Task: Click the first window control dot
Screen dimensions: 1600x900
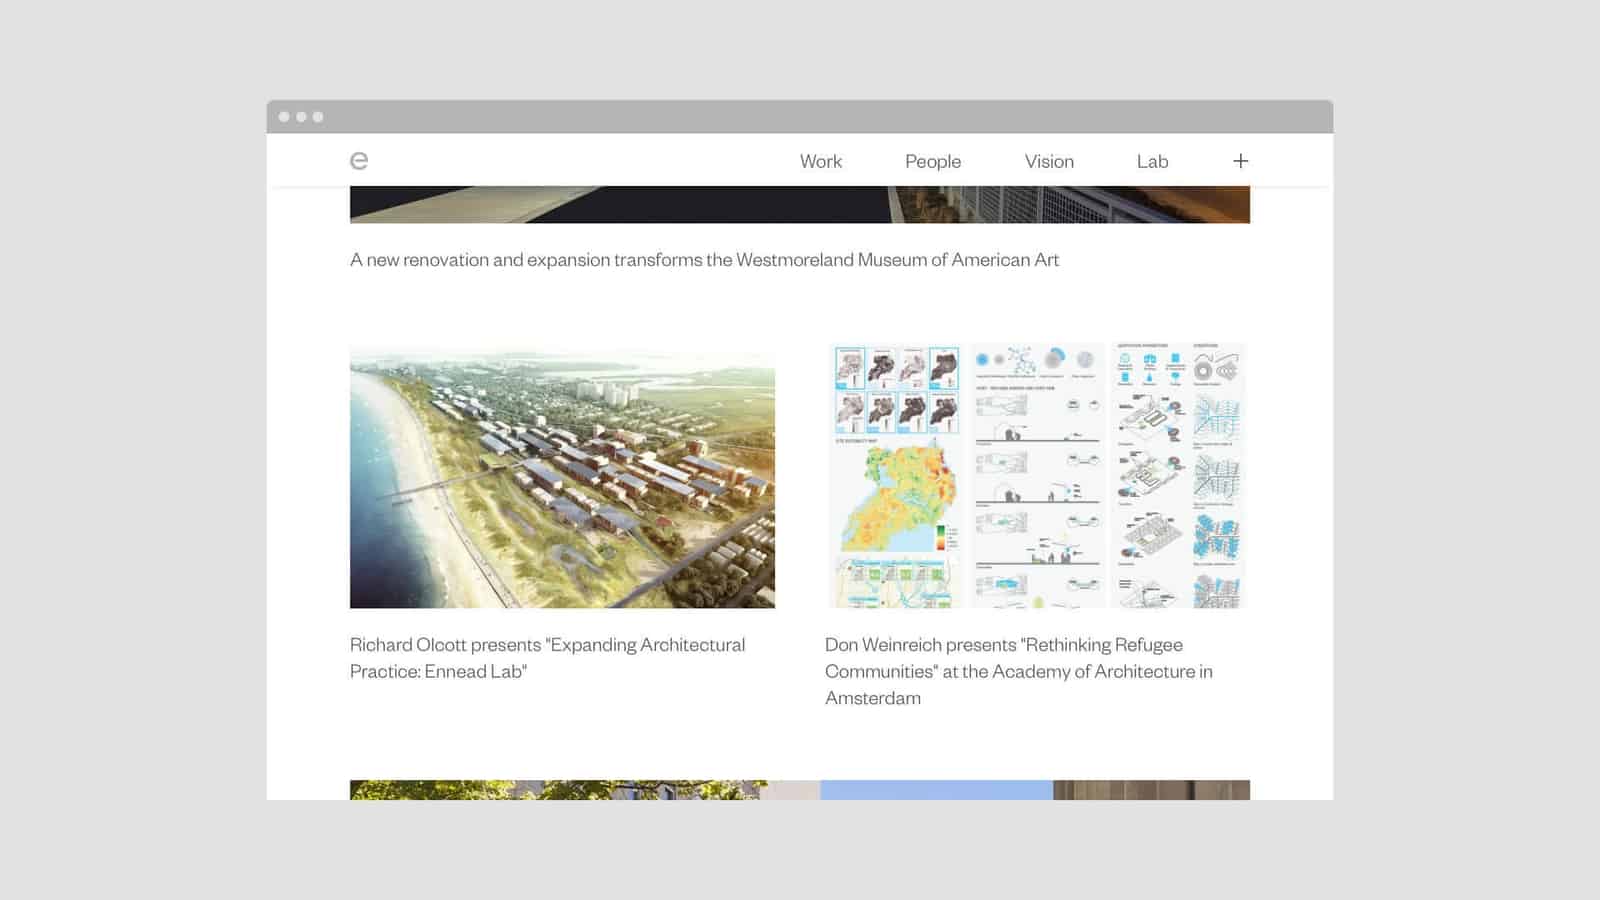Action: [284, 117]
